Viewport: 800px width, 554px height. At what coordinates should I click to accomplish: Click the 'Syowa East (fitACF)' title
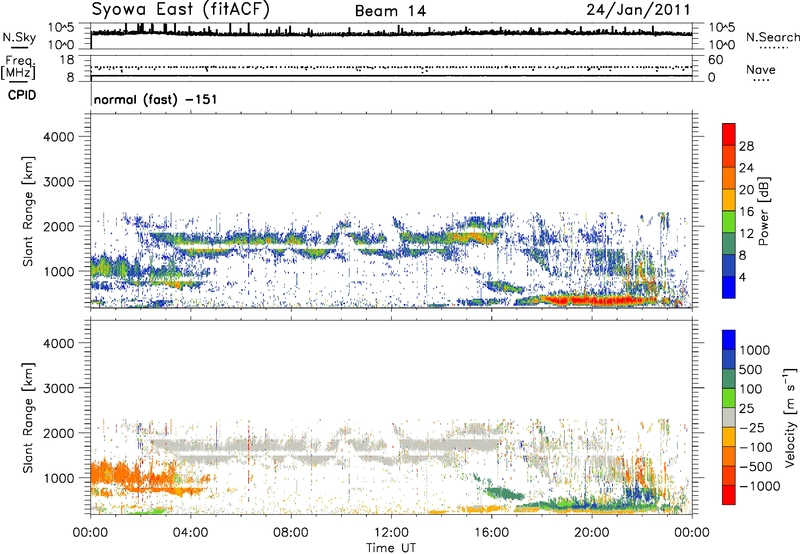(180, 9)
